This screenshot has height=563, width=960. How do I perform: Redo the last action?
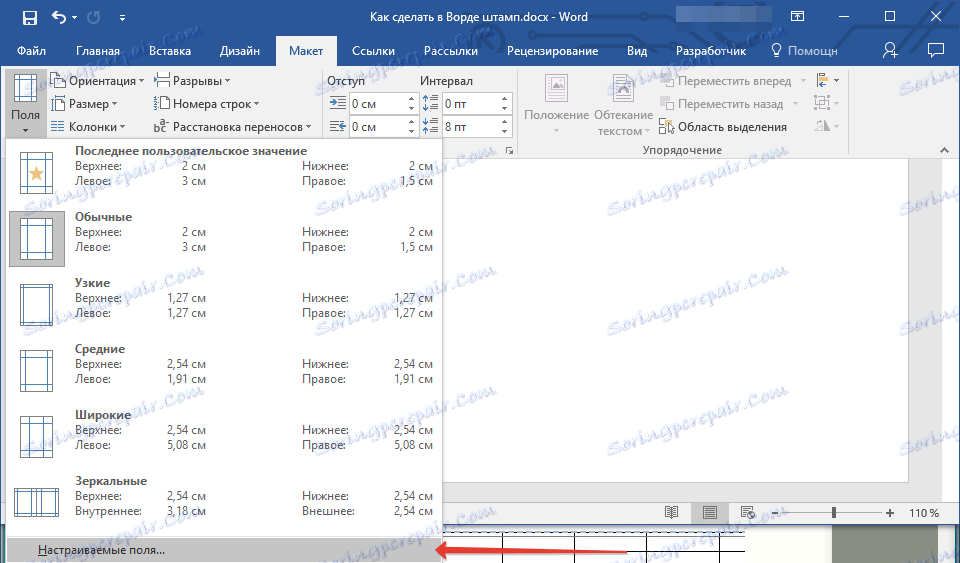click(94, 18)
